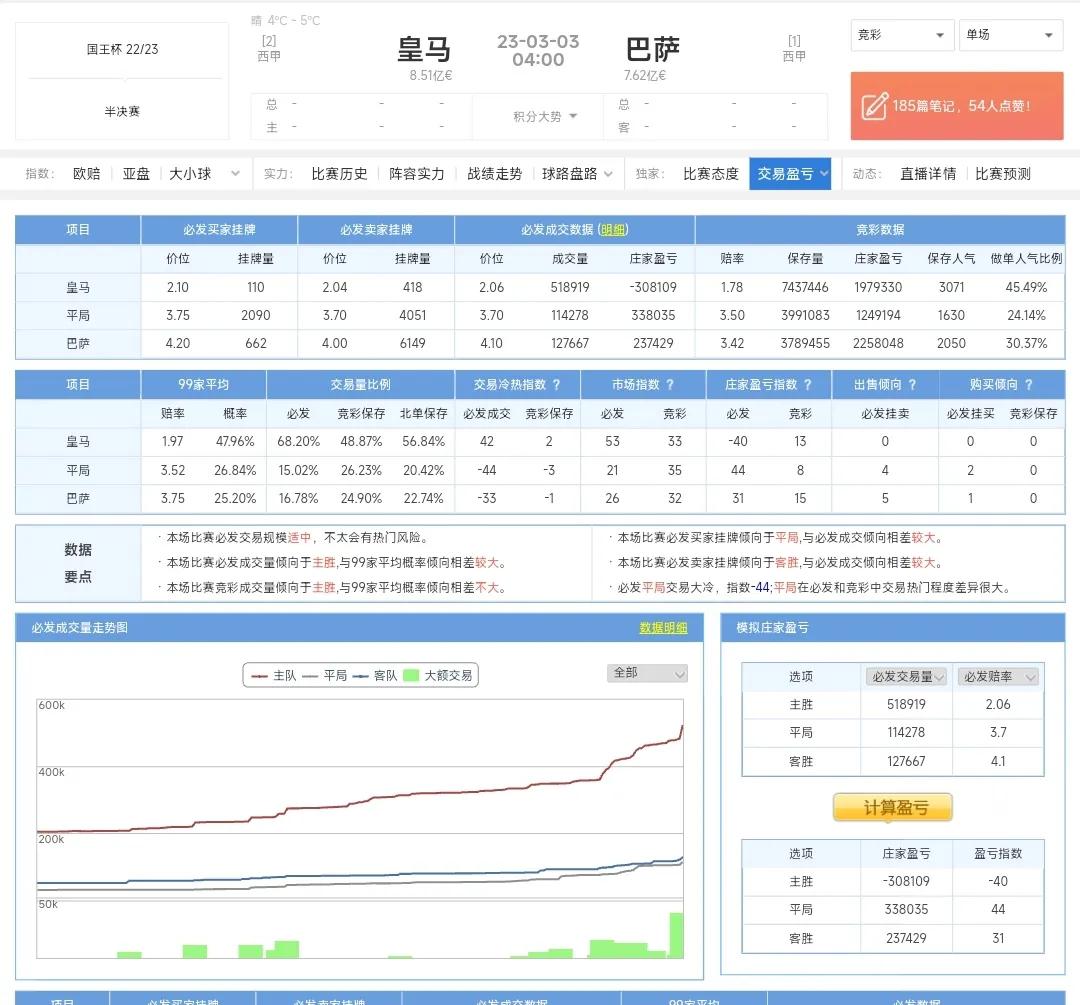Open the 比赛预测 tab
1080x1005 pixels.
1003,172
